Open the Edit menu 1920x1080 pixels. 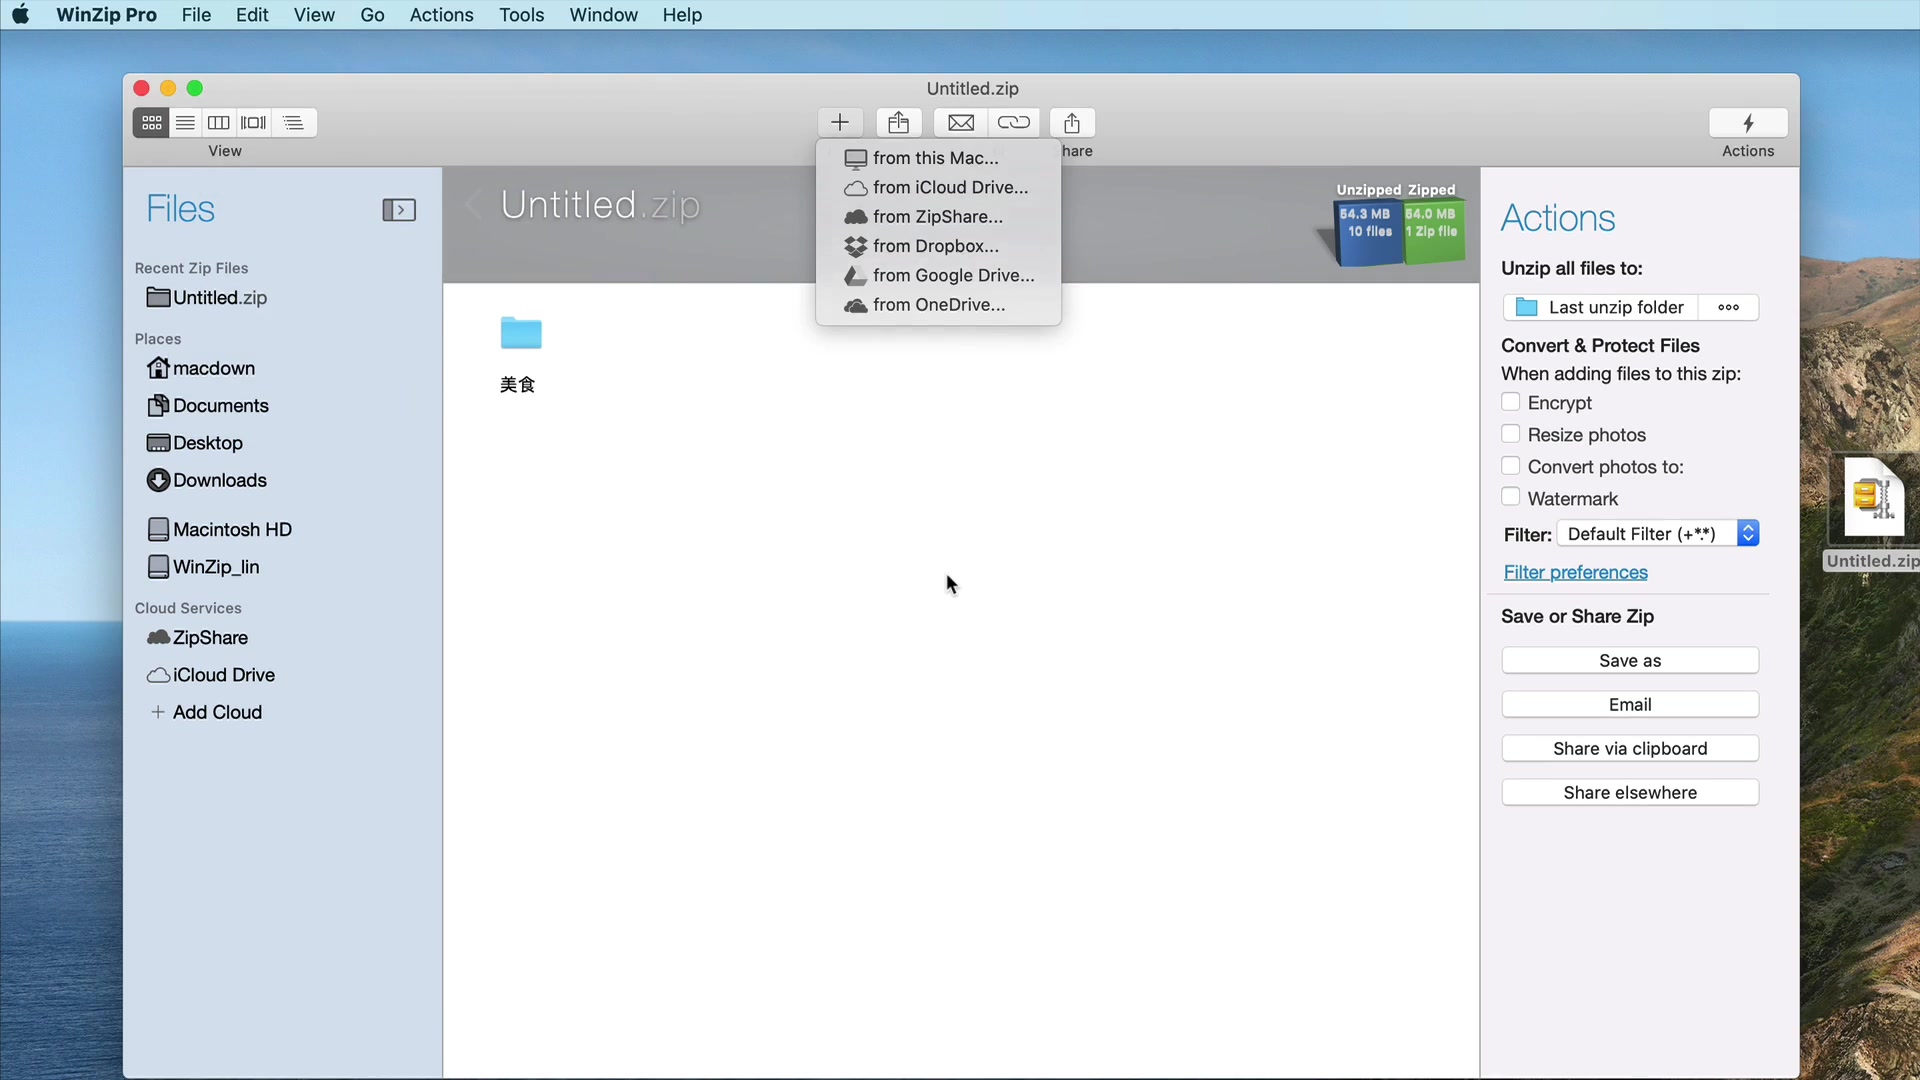pyautogui.click(x=252, y=15)
